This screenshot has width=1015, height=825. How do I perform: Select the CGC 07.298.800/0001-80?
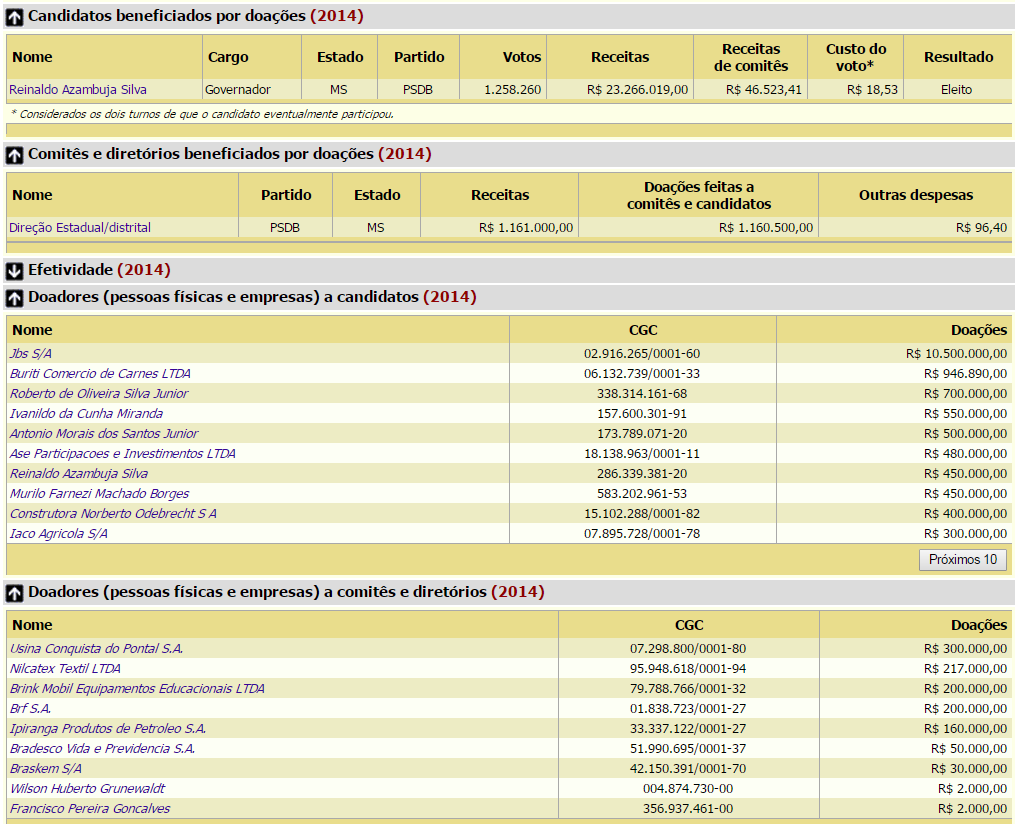pos(687,649)
